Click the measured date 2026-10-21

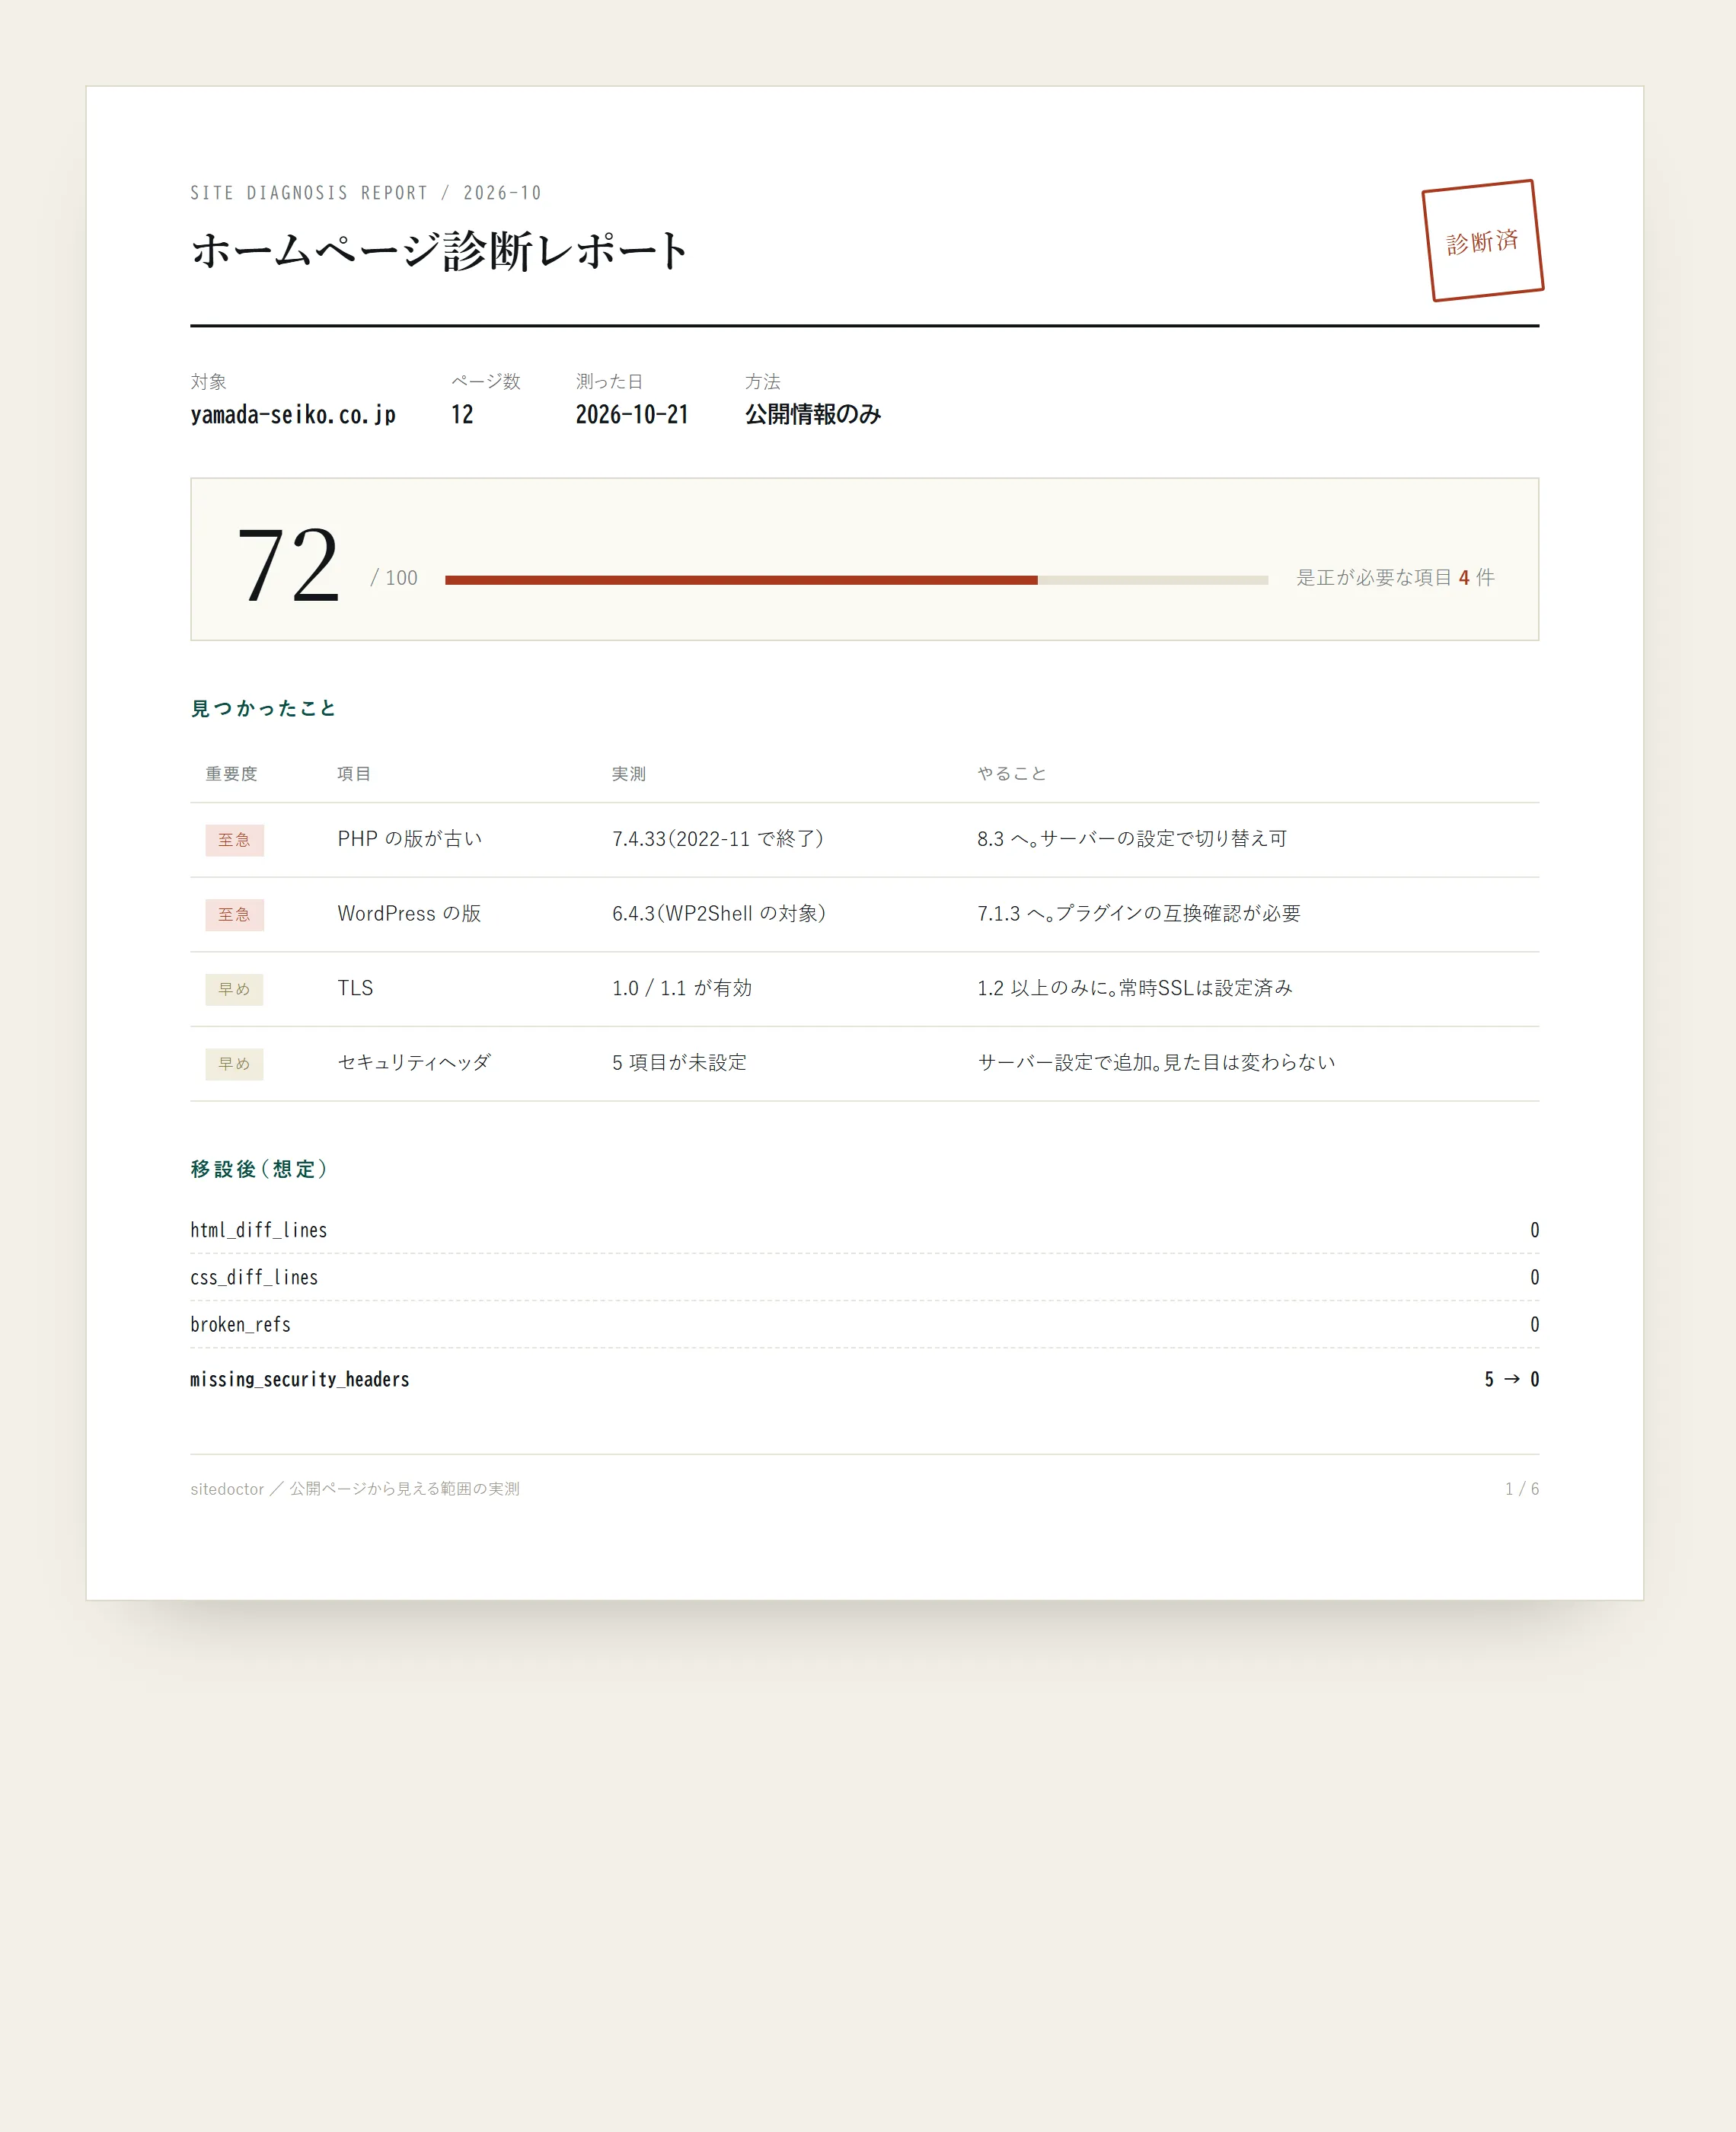click(632, 414)
